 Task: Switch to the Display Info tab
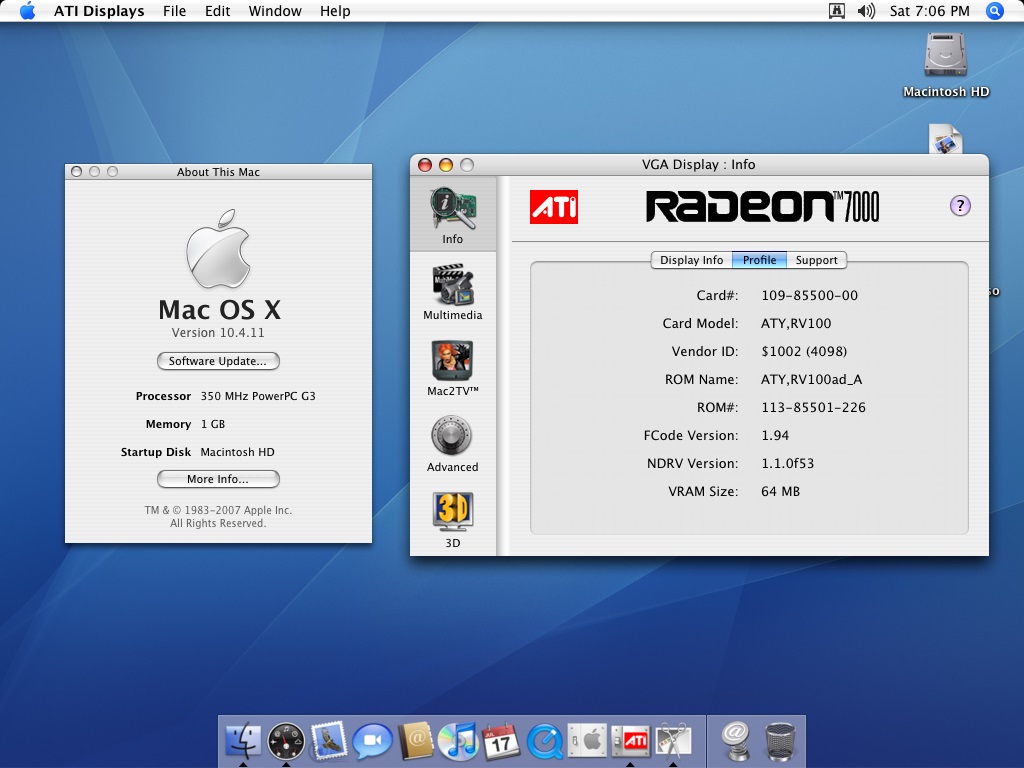point(691,260)
